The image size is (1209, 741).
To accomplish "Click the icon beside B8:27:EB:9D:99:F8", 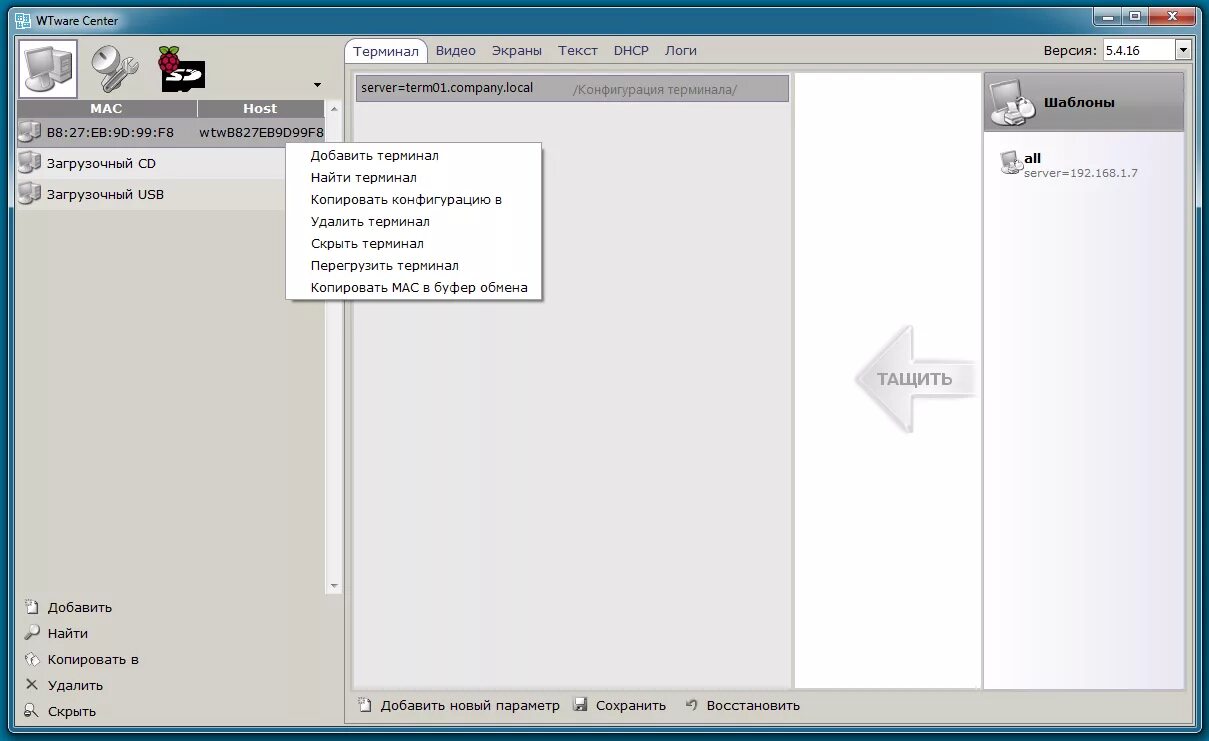I will (x=30, y=131).
